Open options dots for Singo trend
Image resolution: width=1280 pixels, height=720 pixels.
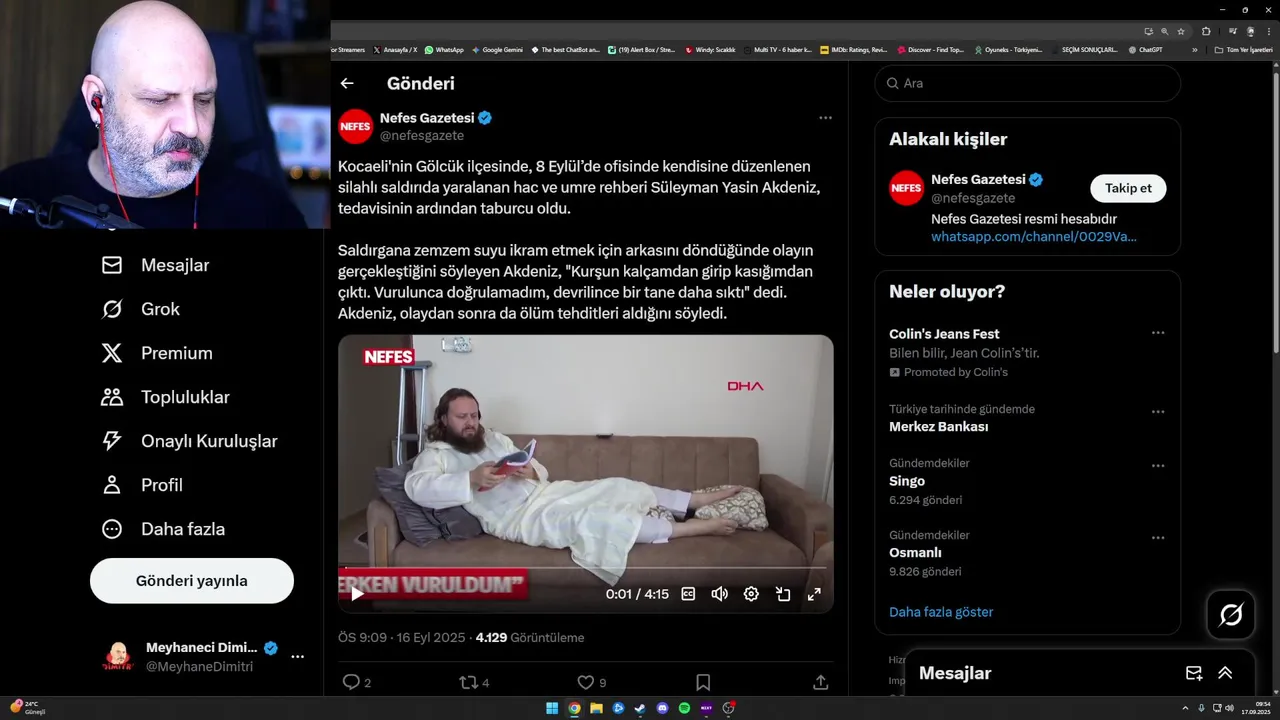coord(1158,466)
